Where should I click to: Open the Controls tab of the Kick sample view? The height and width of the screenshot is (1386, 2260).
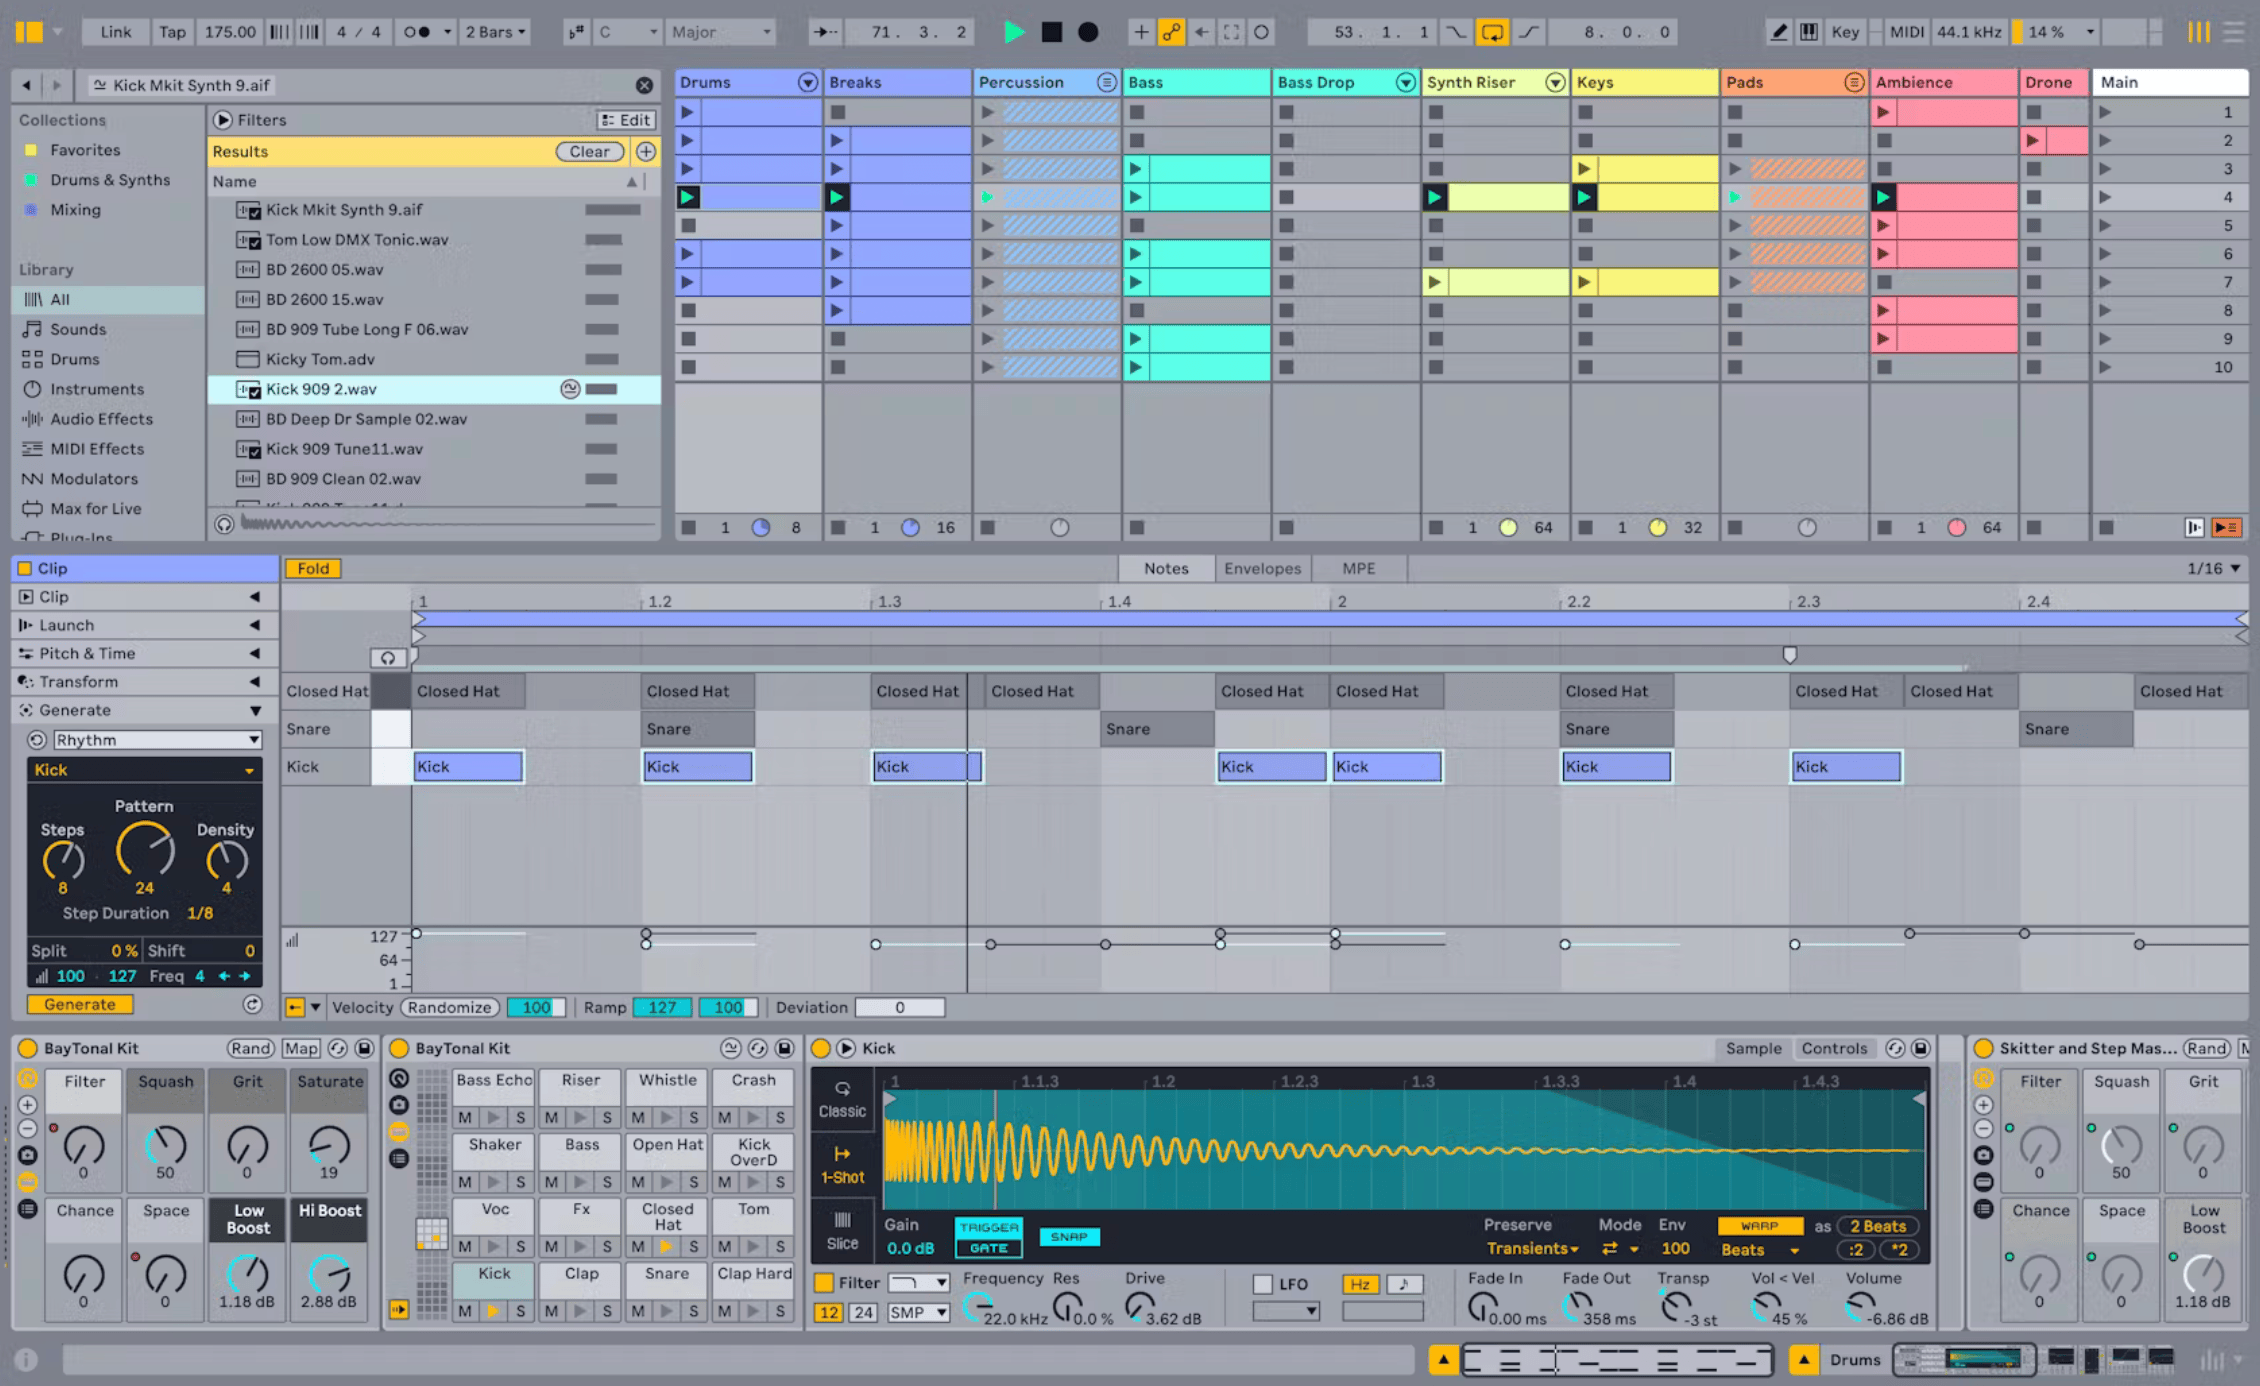[1835, 1048]
